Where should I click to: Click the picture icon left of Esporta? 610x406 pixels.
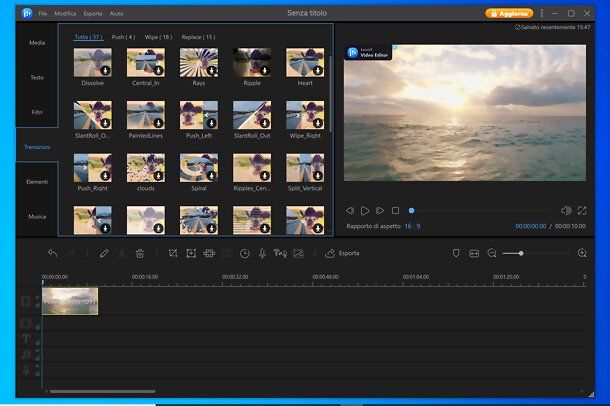pyautogui.click(x=298, y=254)
